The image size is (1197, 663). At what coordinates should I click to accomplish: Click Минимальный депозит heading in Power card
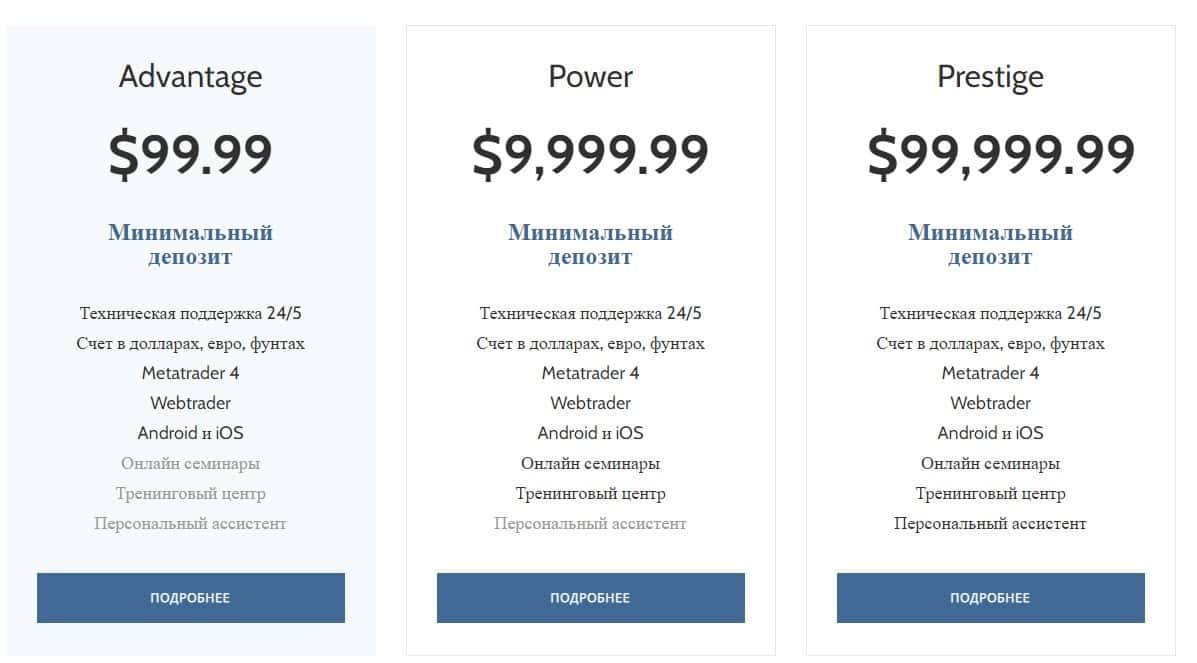(590, 245)
